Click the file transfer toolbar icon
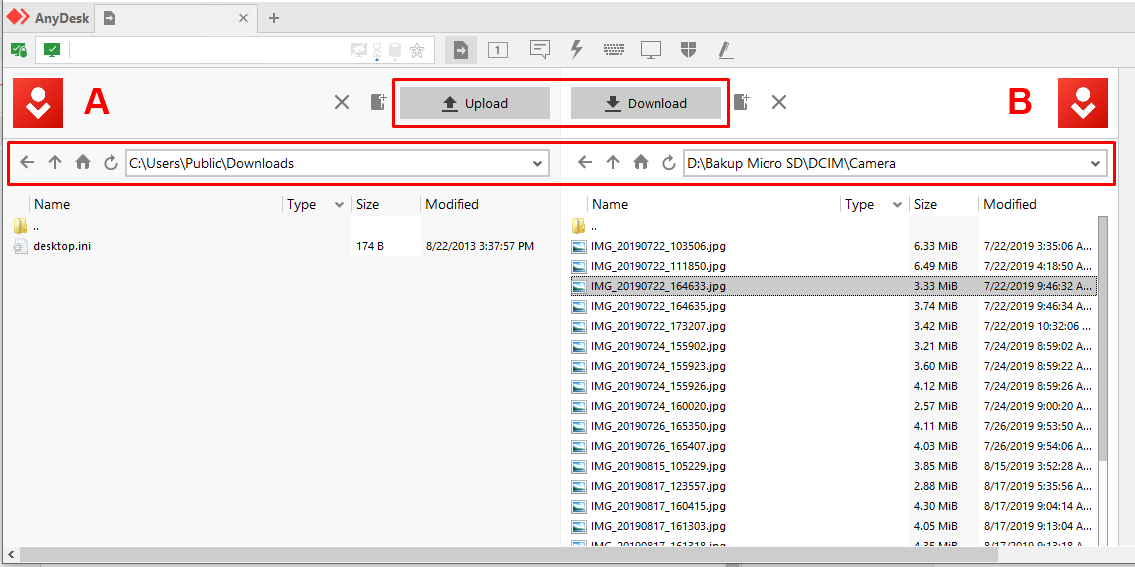This screenshot has width=1135, height=567. 461,49
